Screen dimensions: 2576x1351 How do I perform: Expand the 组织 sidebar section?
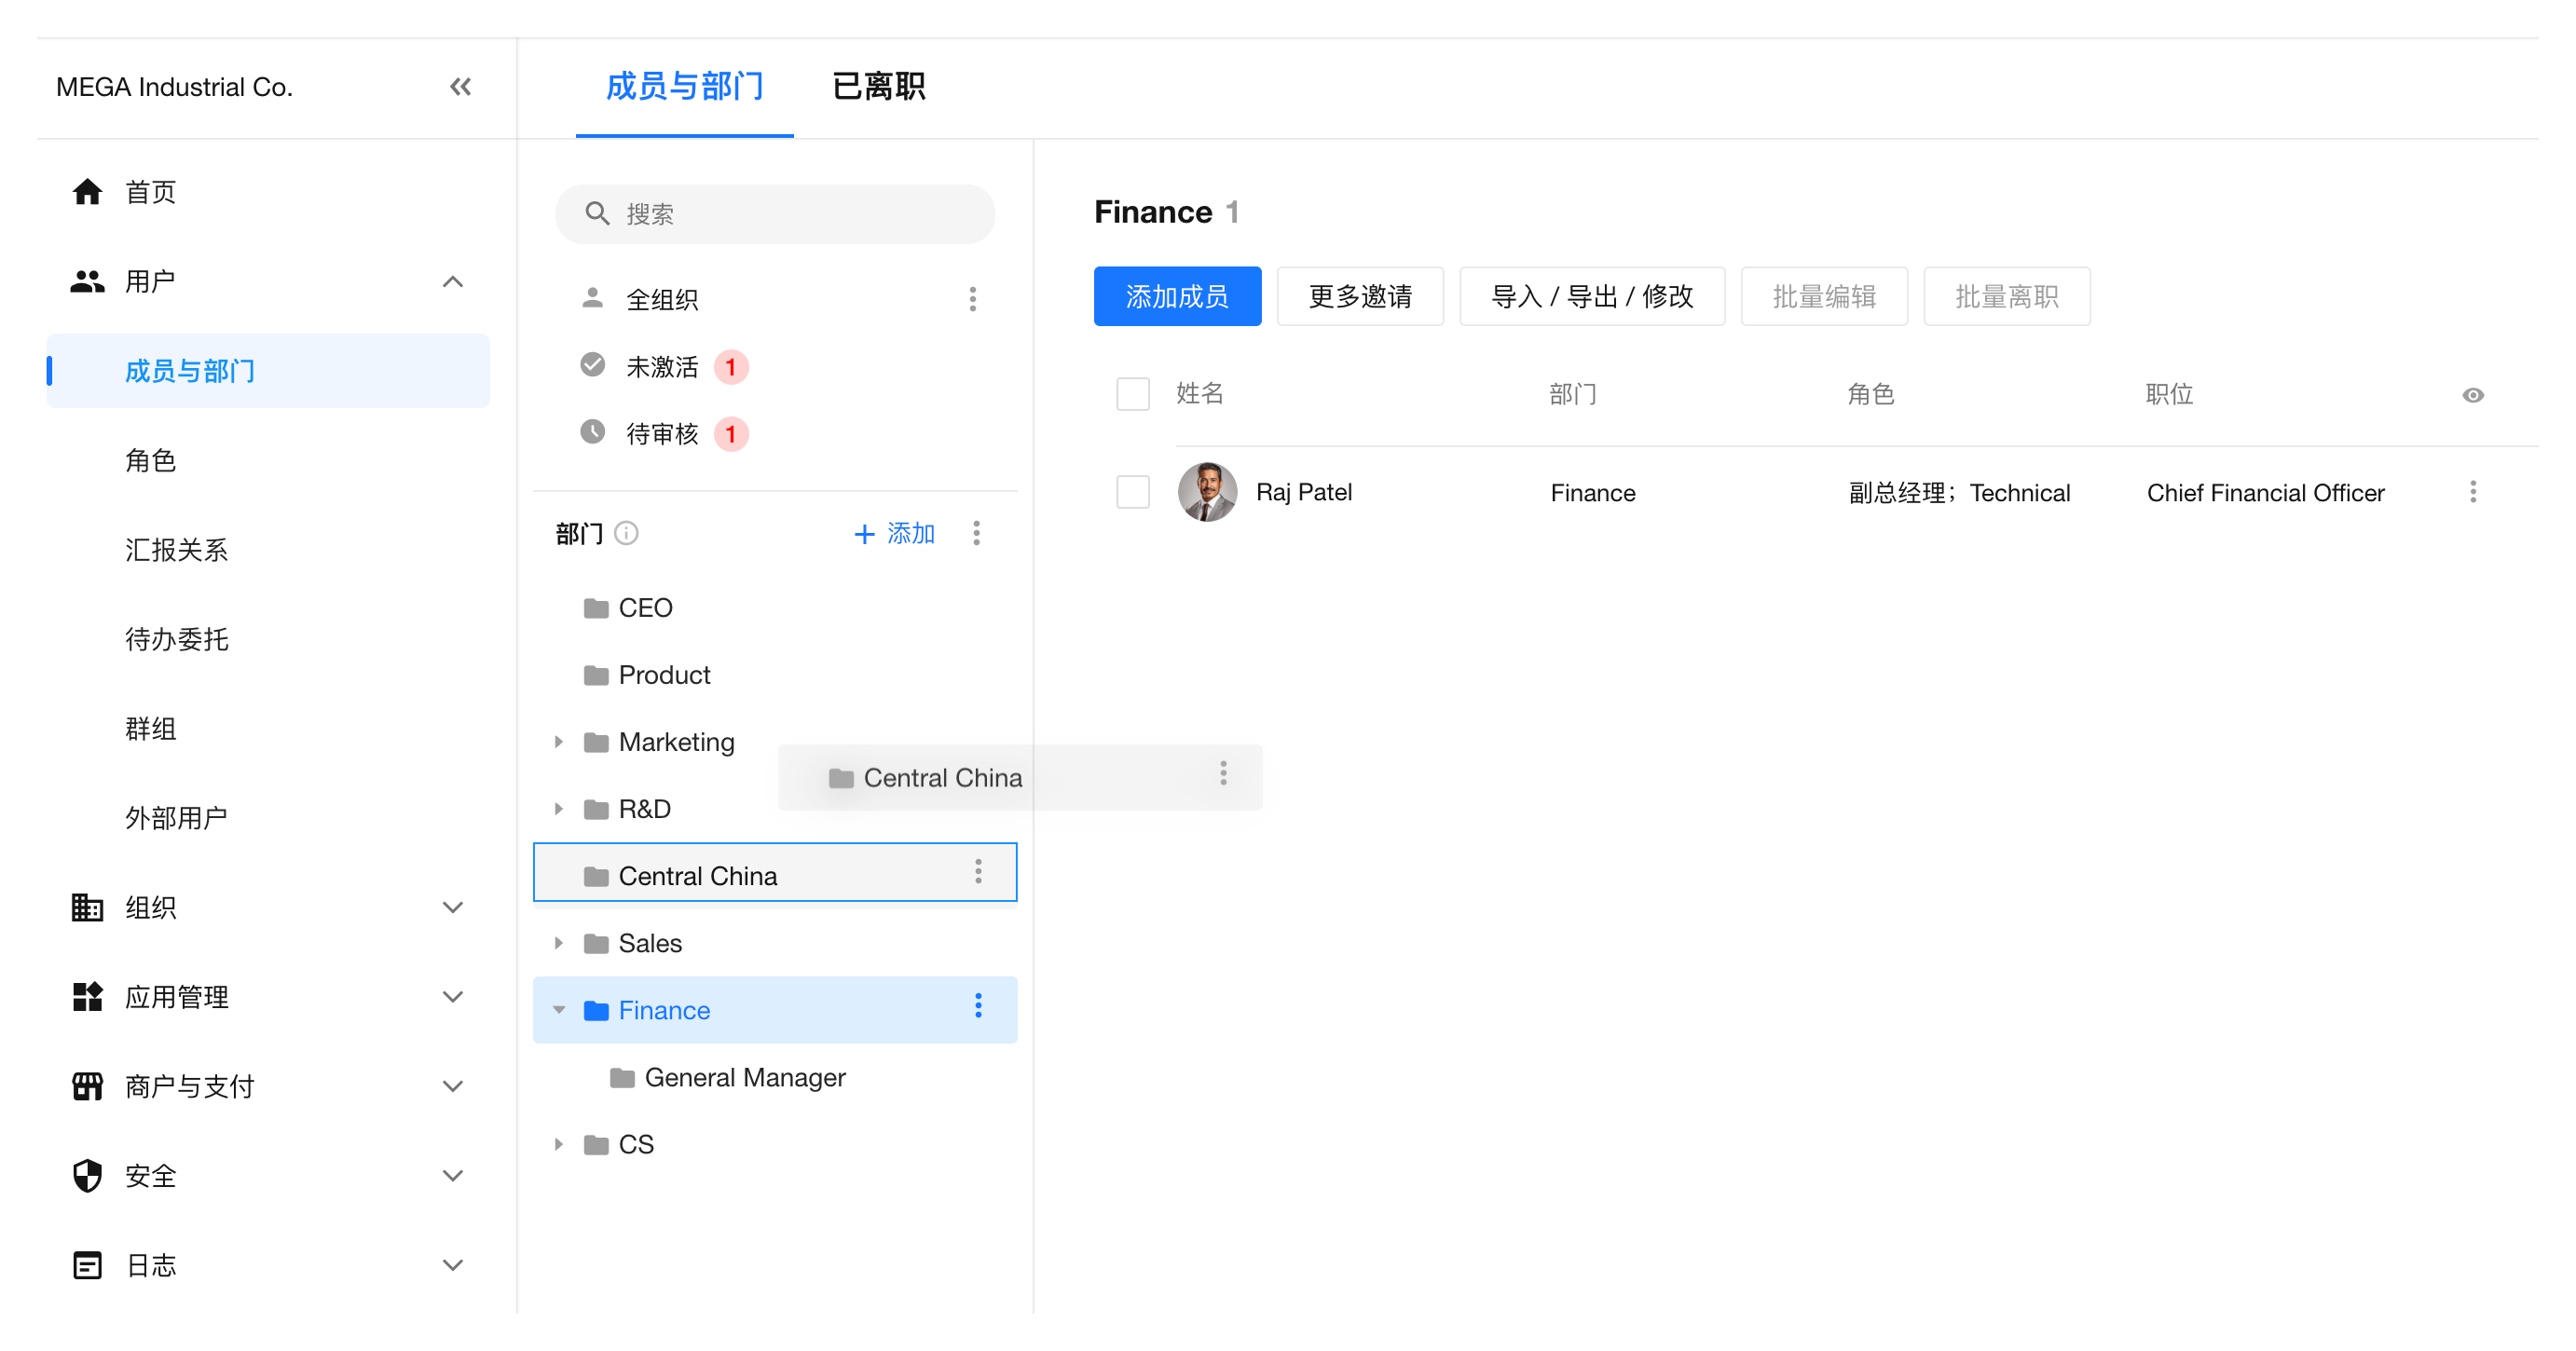pyautogui.click(x=452, y=907)
